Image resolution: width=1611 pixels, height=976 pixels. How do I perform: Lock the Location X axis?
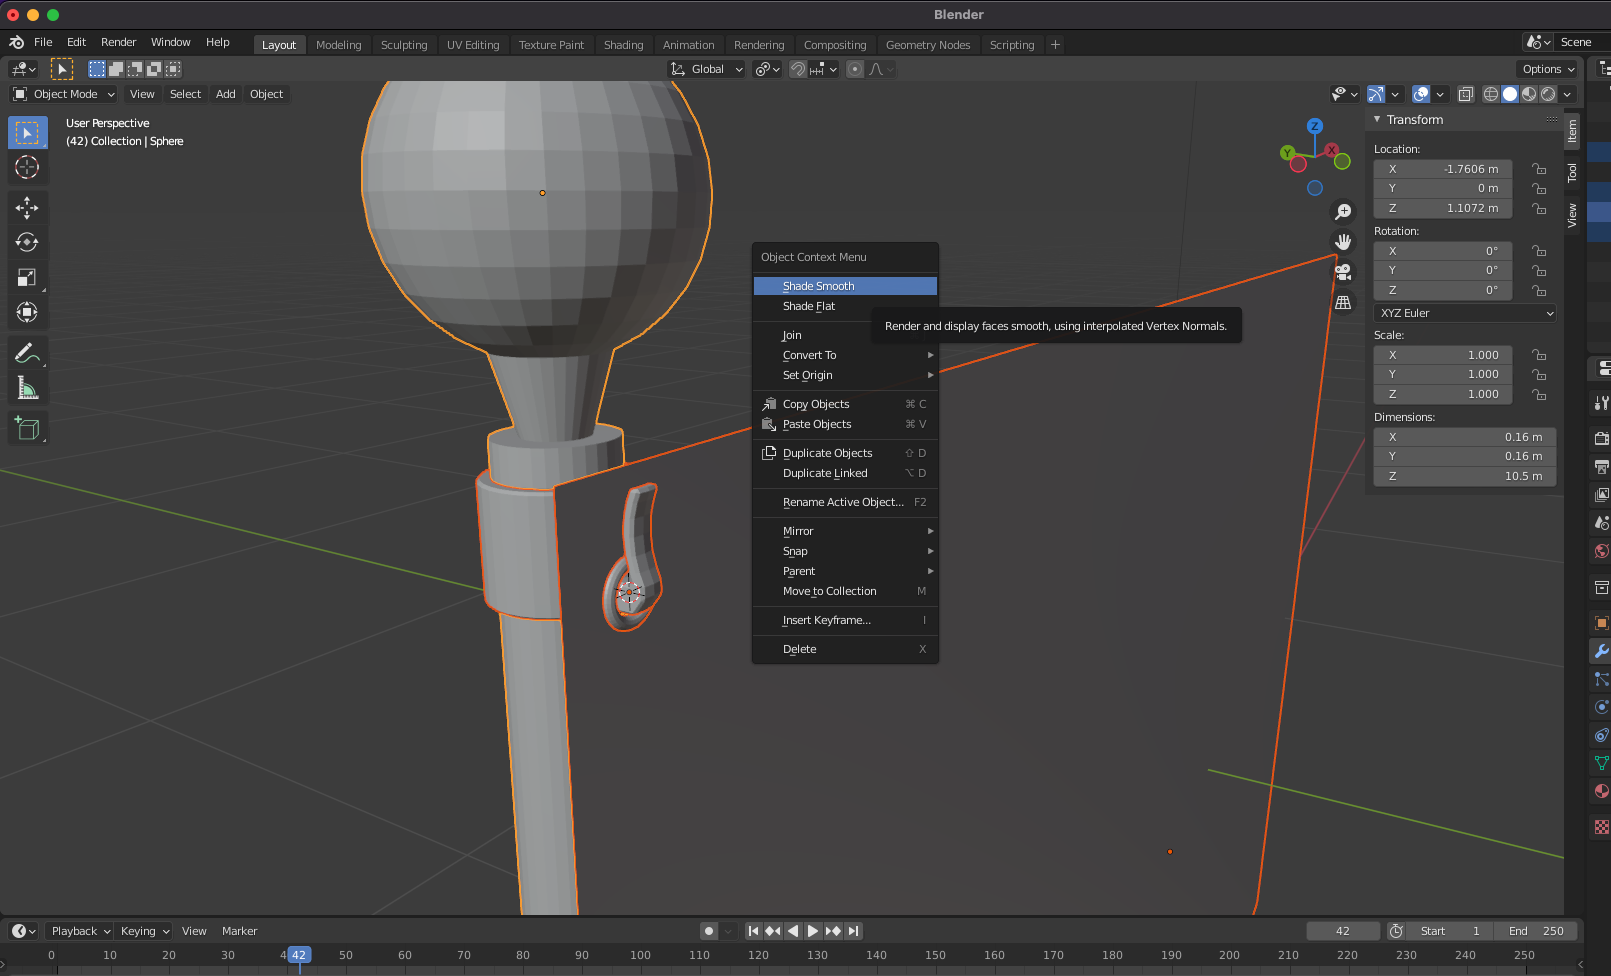point(1539,169)
